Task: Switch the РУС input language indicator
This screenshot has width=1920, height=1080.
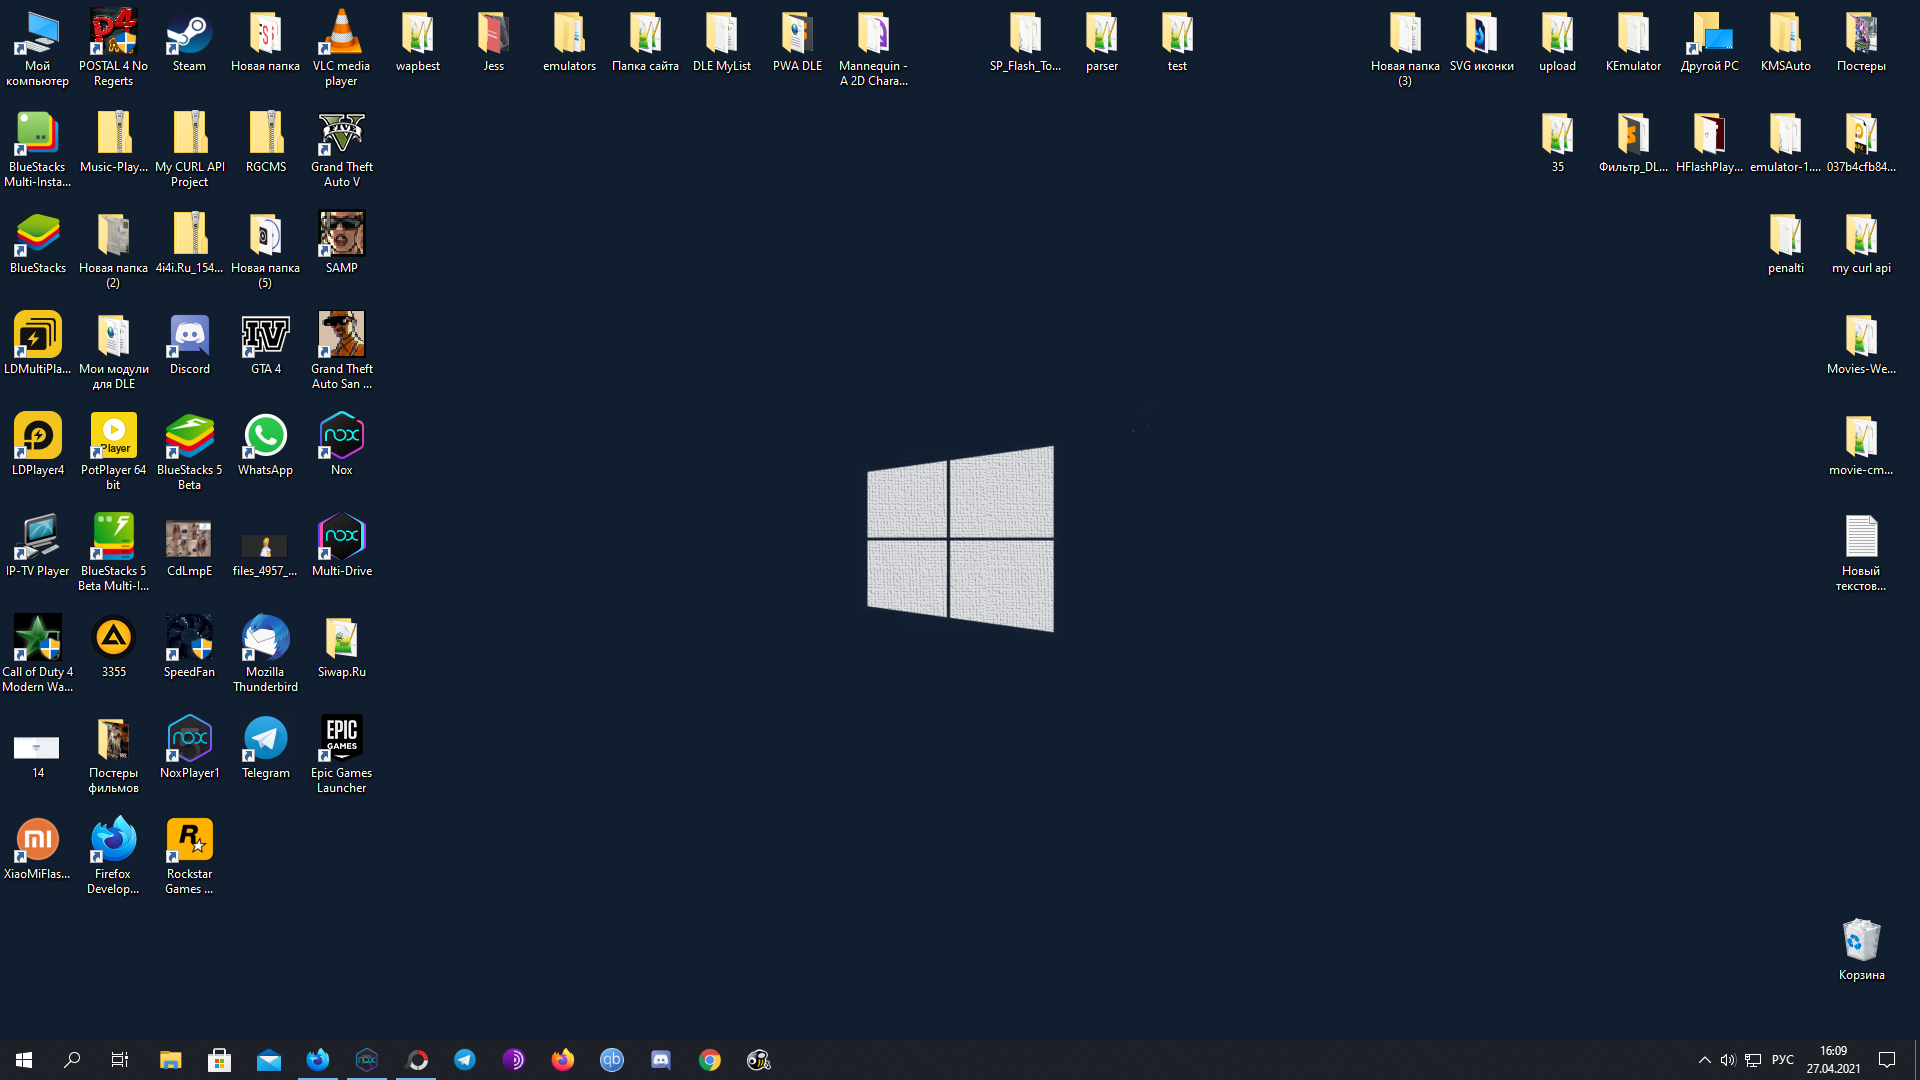Action: 1782,1060
